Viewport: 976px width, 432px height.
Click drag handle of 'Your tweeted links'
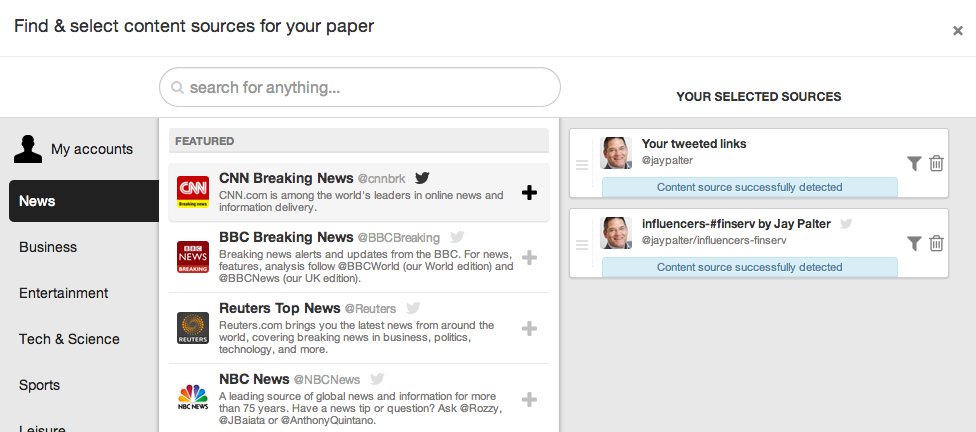tap(582, 166)
